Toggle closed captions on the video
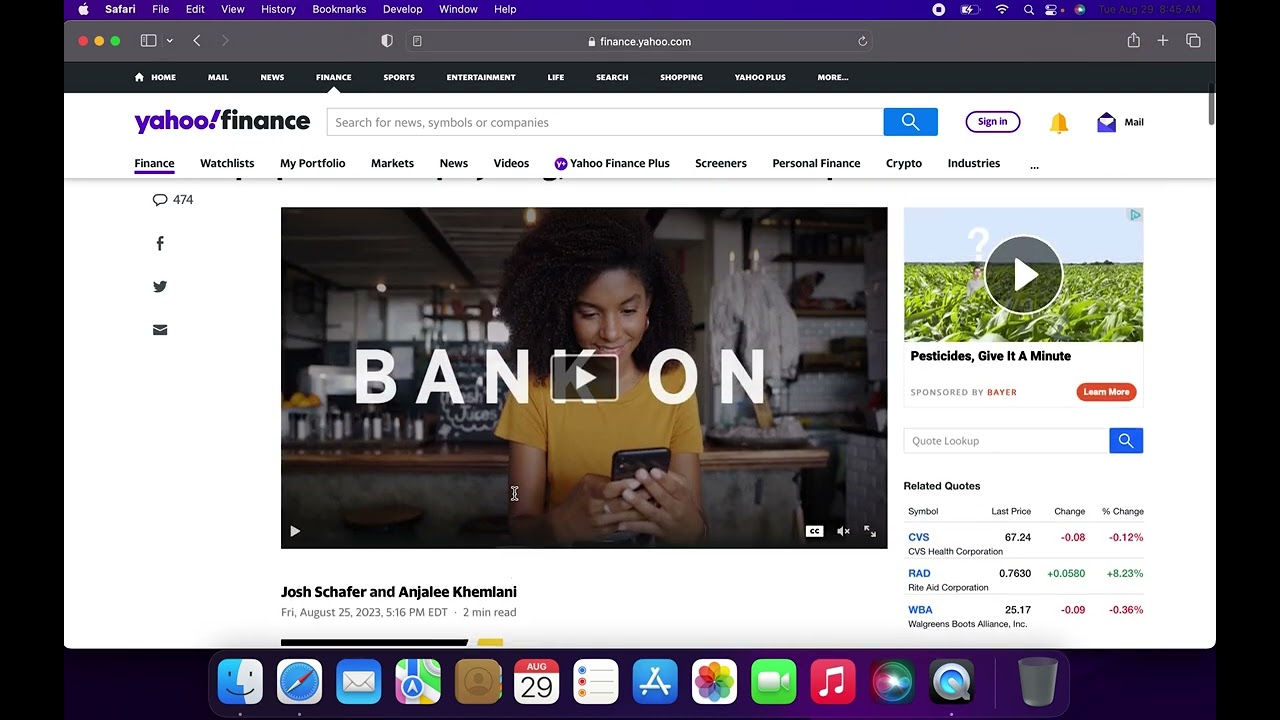1280x720 pixels. pos(815,531)
